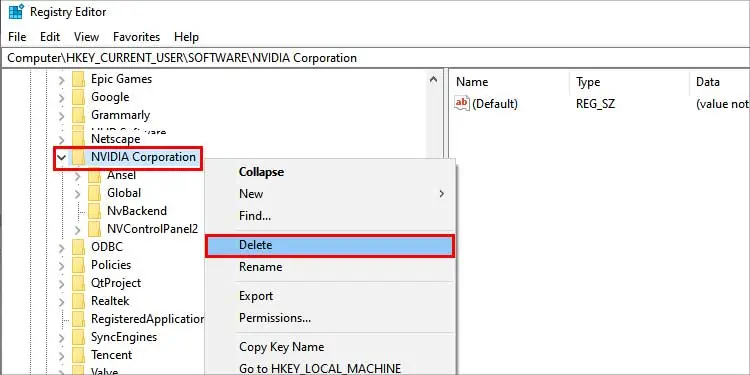Viewport: 750px width, 375px height.
Task: Expand the ODBC key
Action: [61, 247]
